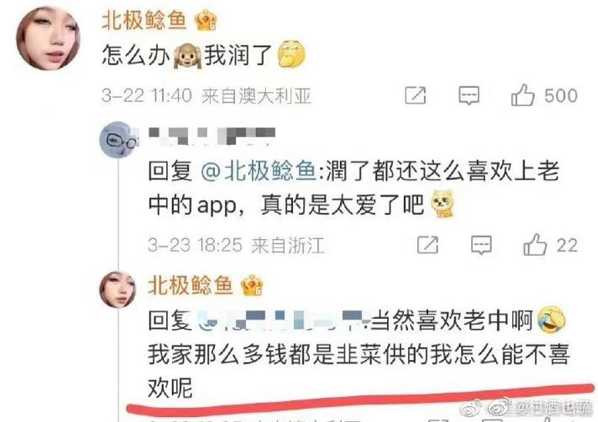Tap the dog emoji after 真的是太爱了吧

point(442,204)
